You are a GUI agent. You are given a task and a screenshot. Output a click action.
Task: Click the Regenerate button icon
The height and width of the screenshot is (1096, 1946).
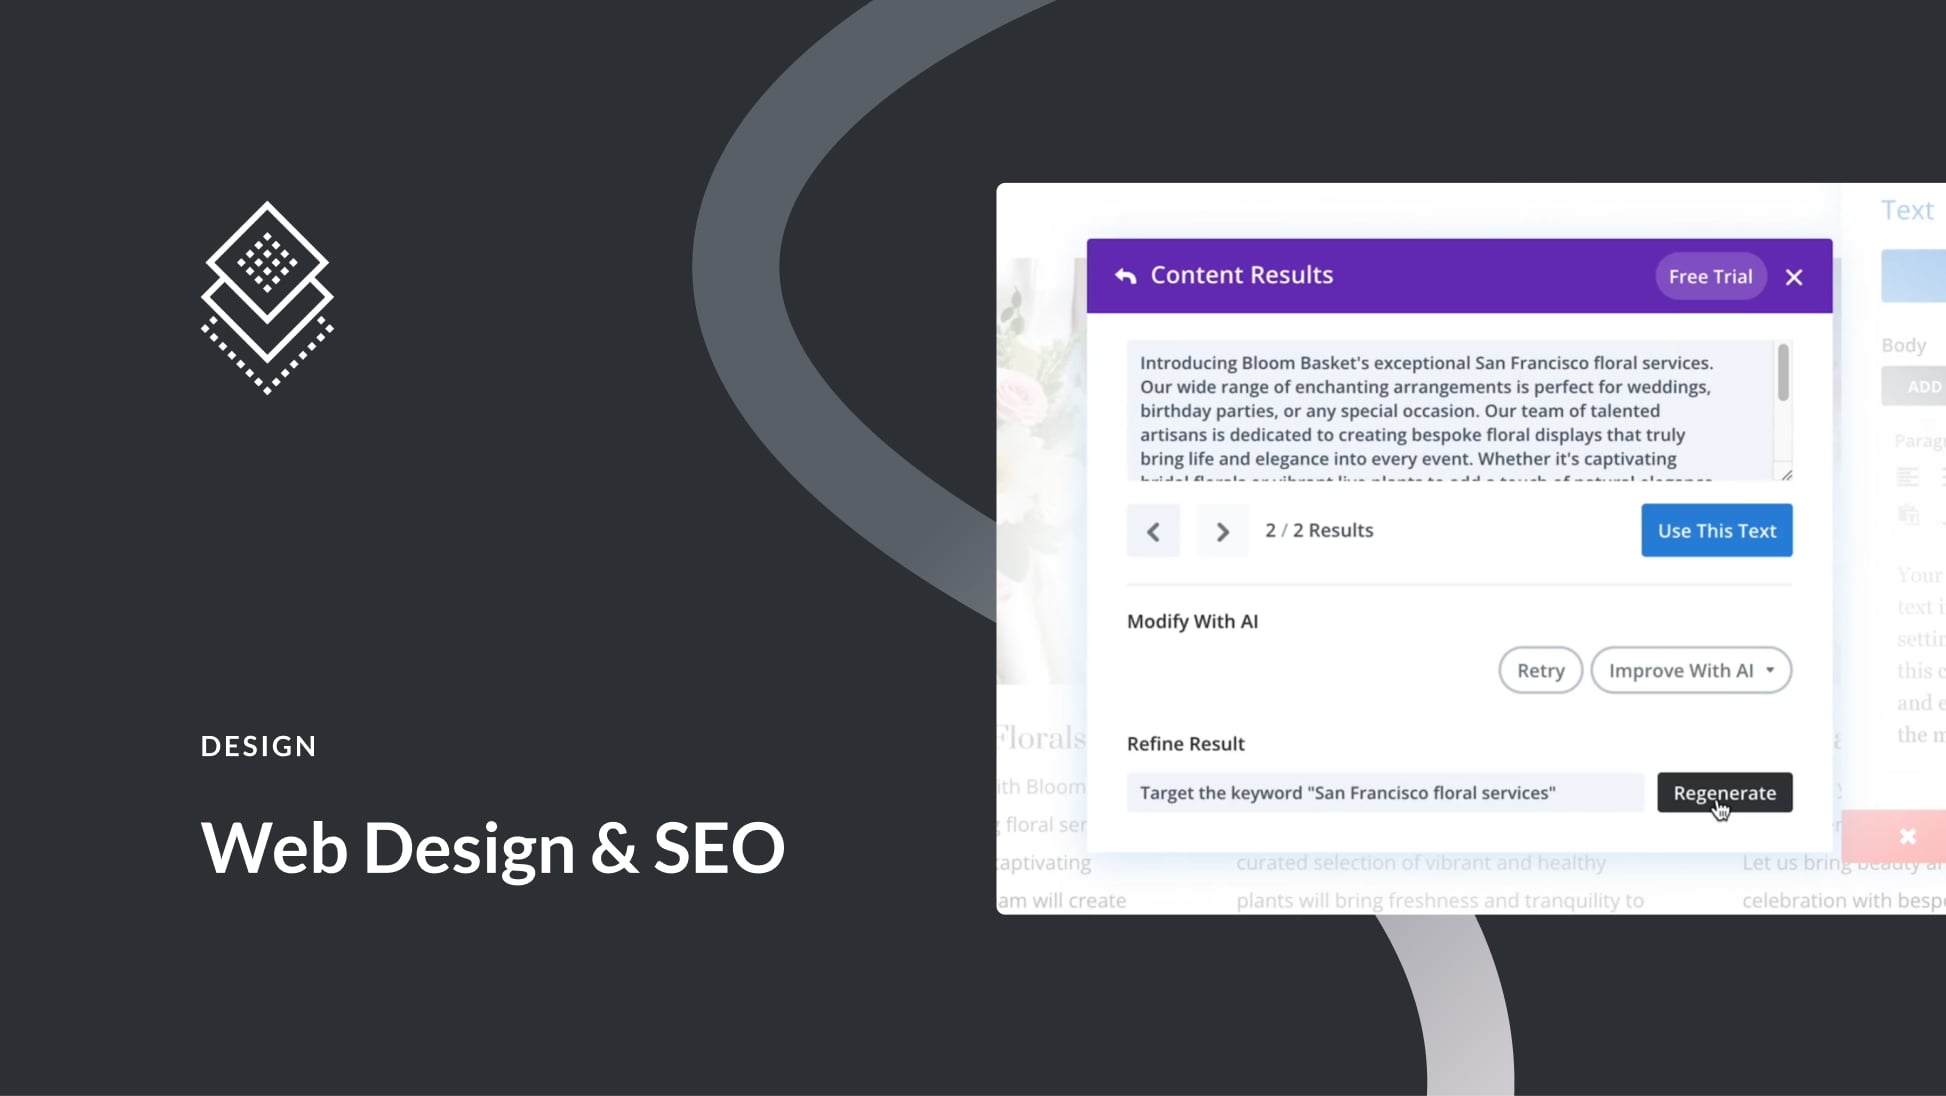pyautogui.click(x=1724, y=791)
